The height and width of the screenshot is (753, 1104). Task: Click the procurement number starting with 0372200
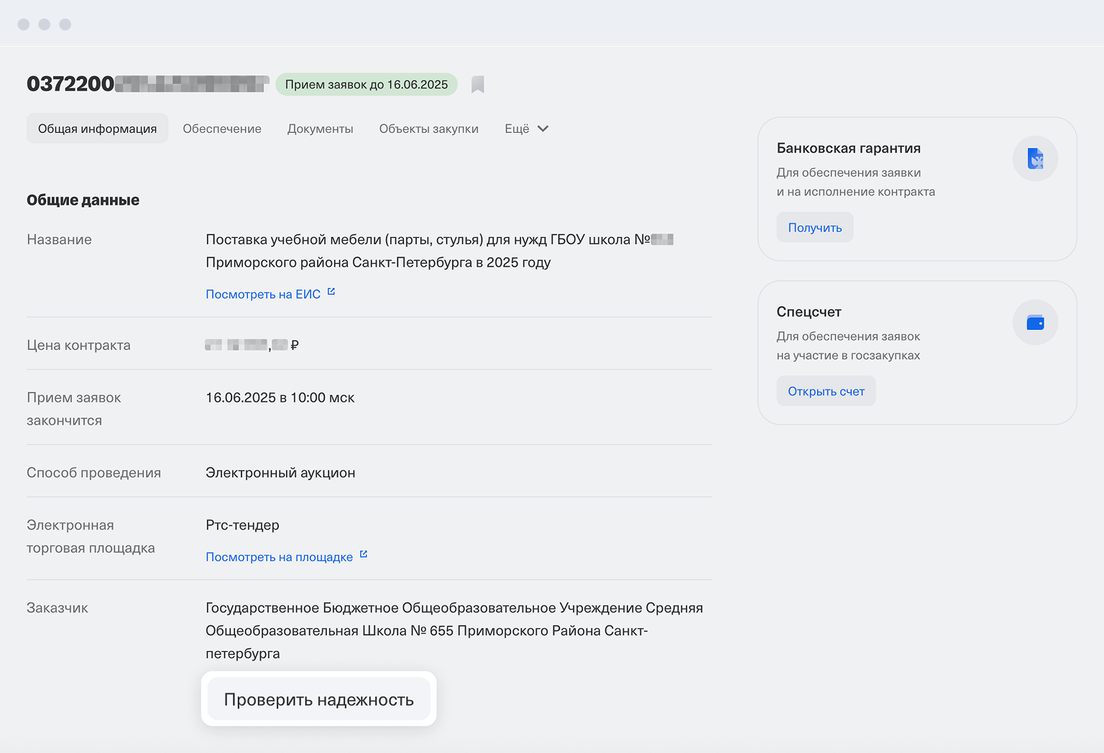tap(148, 84)
